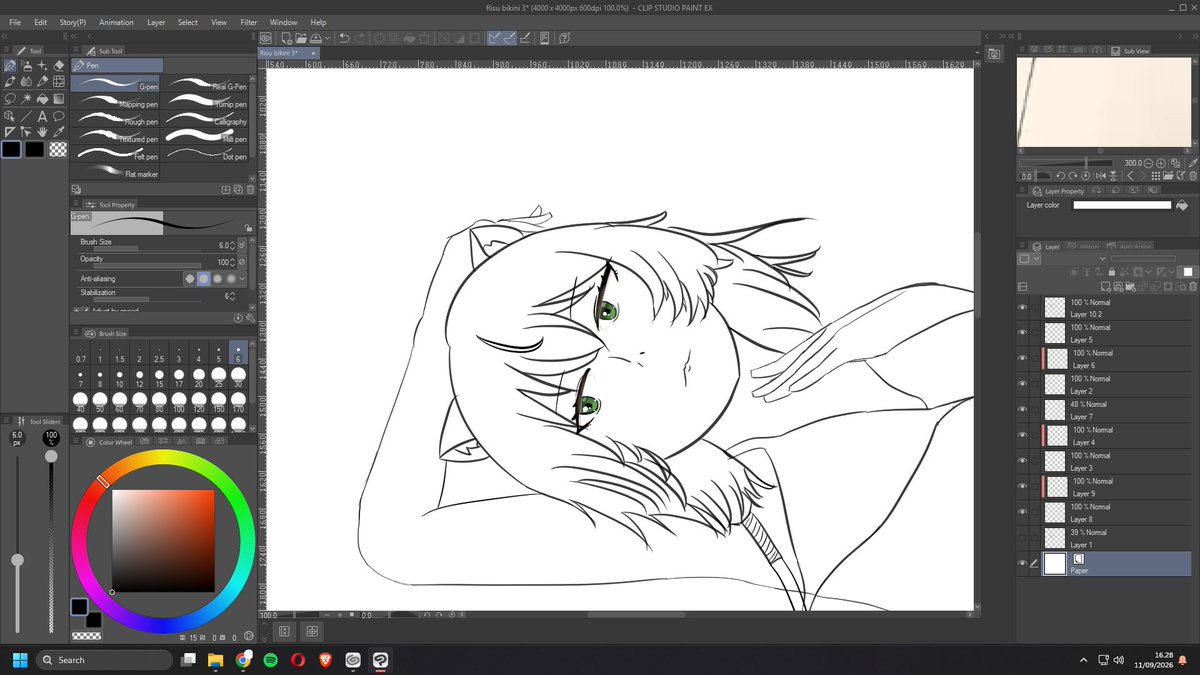This screenshot has height=675, width=1200.
Task: Hide Layer 5 with eye icon
Action: [x=1022, y=333]
